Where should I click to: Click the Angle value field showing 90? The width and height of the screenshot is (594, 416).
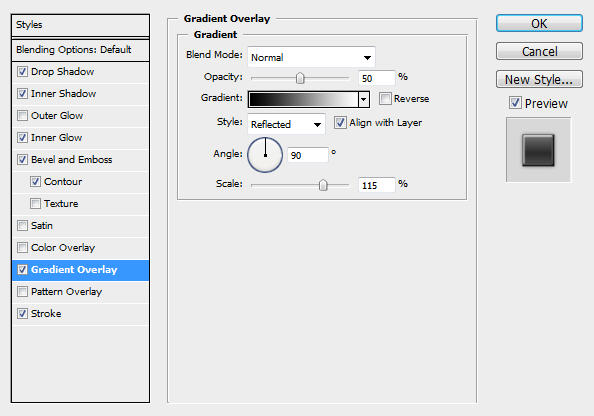(x=307, y=155)
